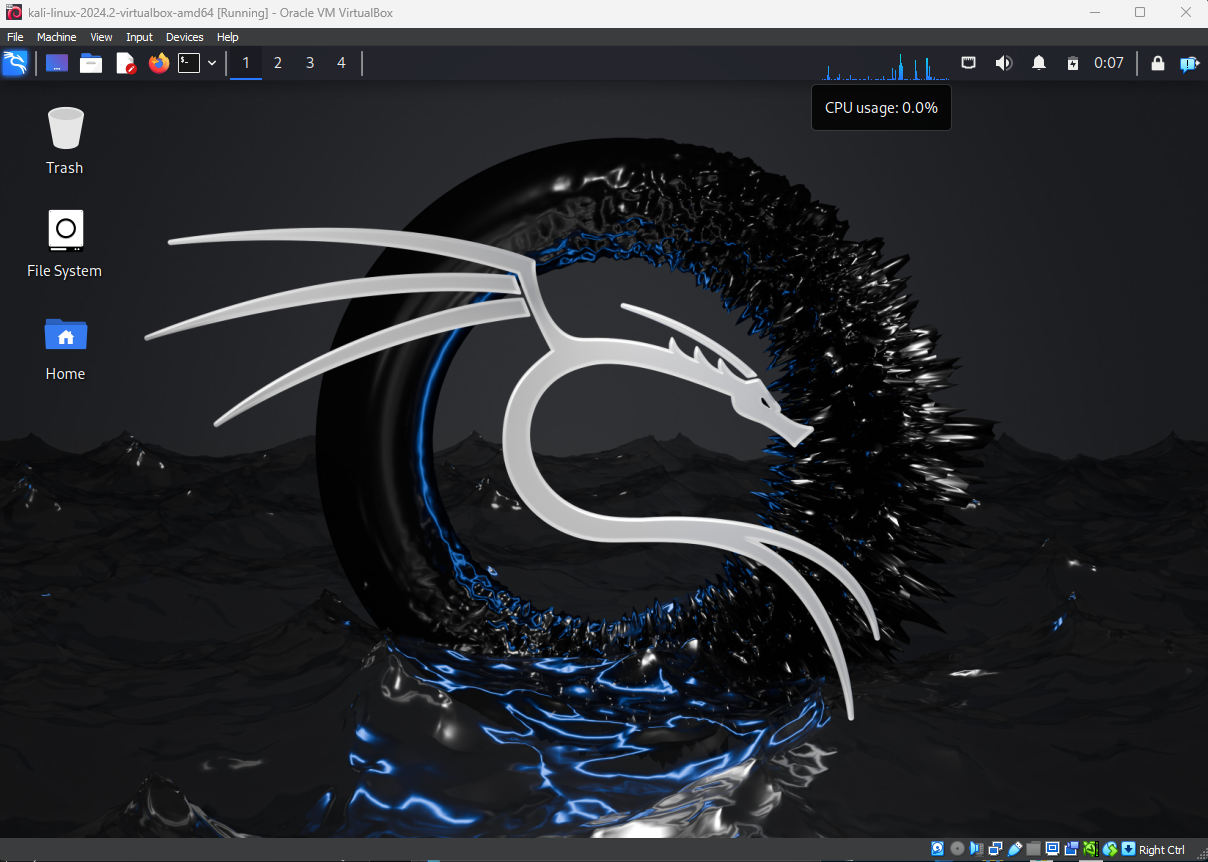
Task: Click the USB devices indicator
Action: pos(1015,849)
